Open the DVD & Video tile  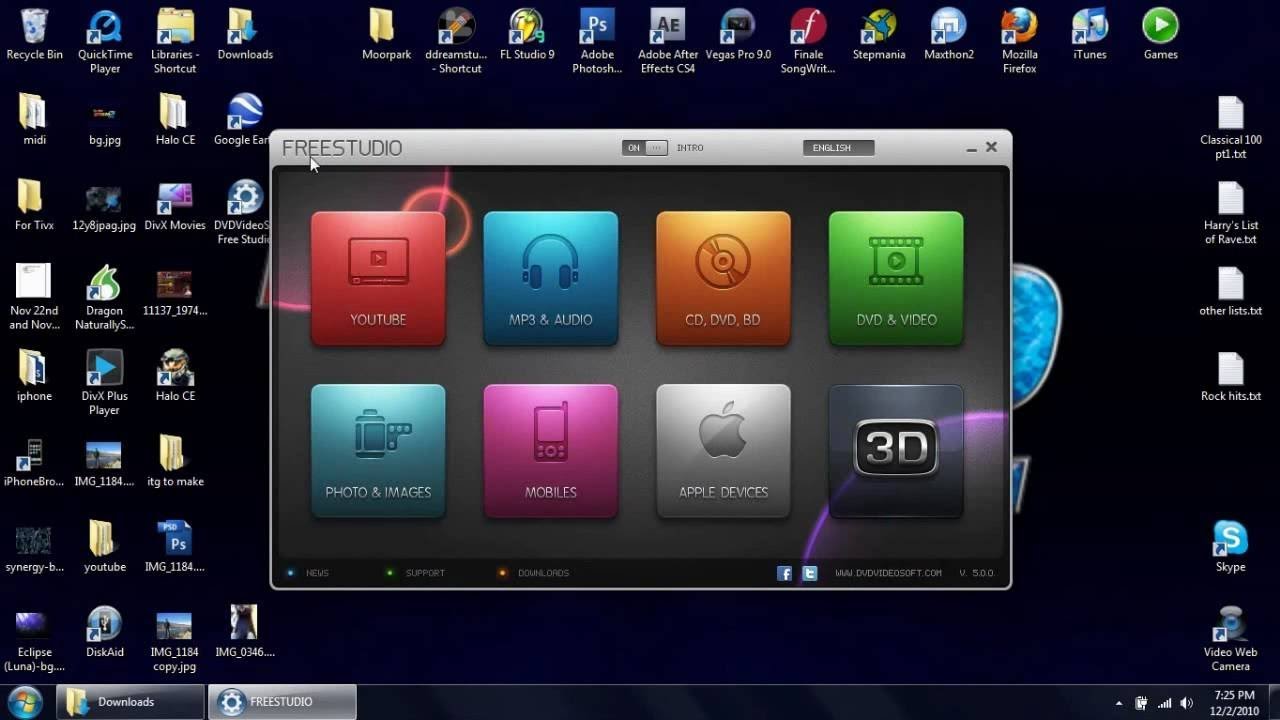[896, 278]
